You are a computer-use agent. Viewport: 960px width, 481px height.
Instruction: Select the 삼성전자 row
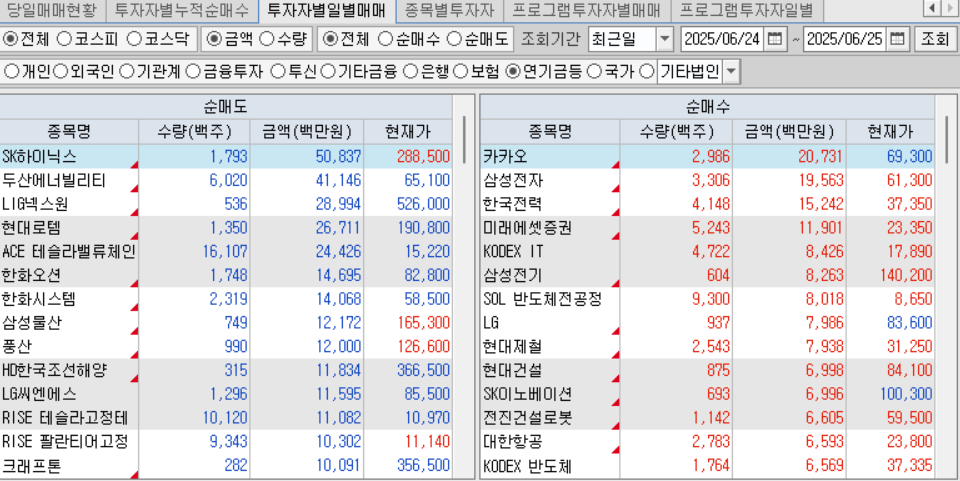point(708,180)
